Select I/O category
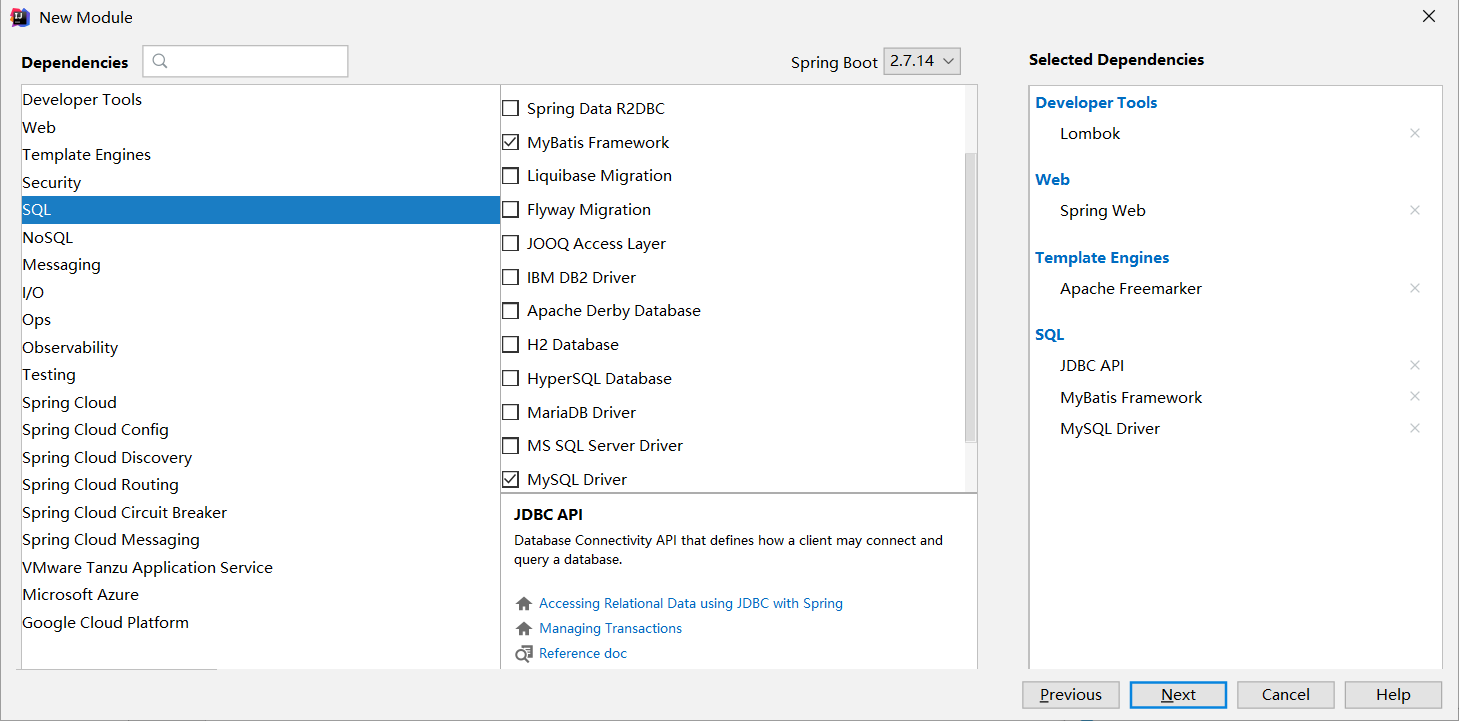The height and width of the screenshot is (721, 1459). [x=260, y=292]
